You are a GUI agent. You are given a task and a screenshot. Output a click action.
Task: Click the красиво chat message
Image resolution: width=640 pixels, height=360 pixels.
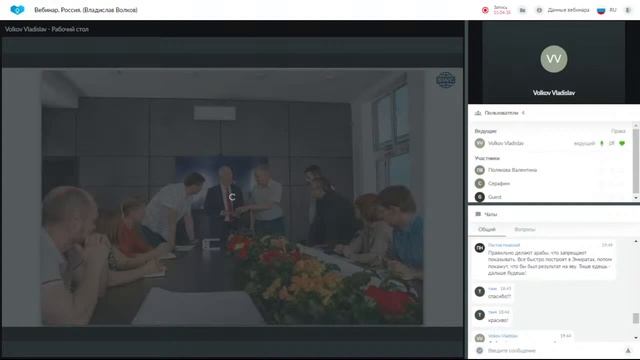(498, 320)
